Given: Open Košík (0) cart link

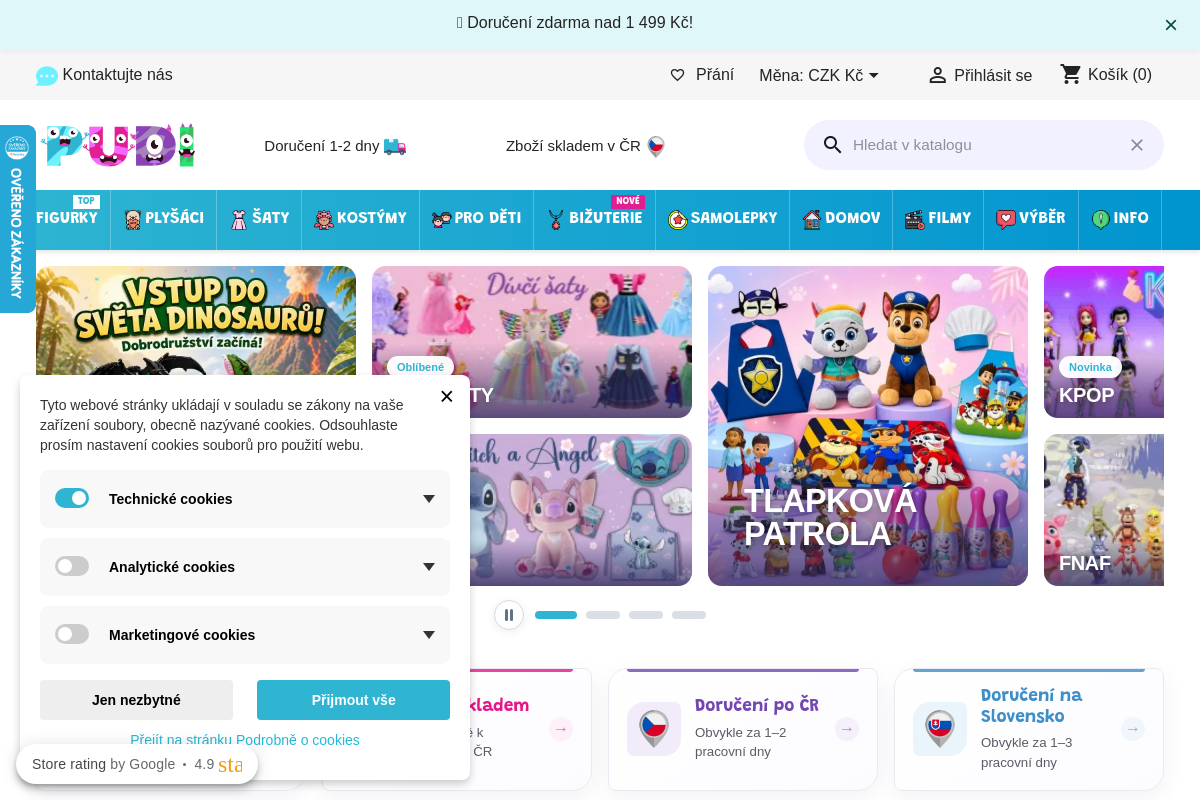Looking at the screenshot, I should (1120, 75).
